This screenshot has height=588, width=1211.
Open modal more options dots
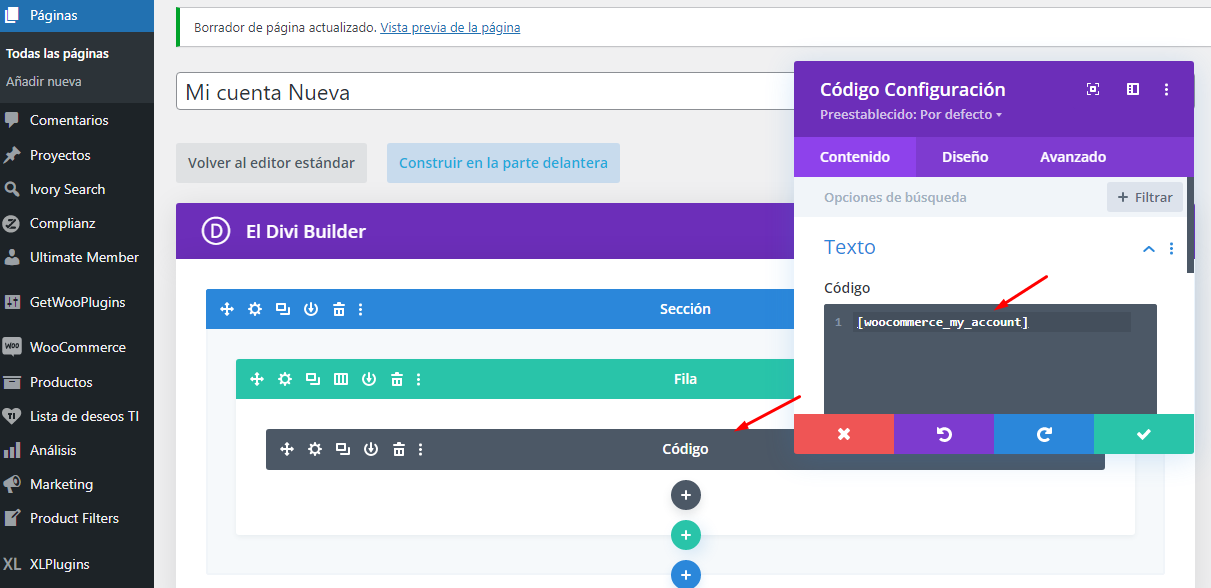1166,89
